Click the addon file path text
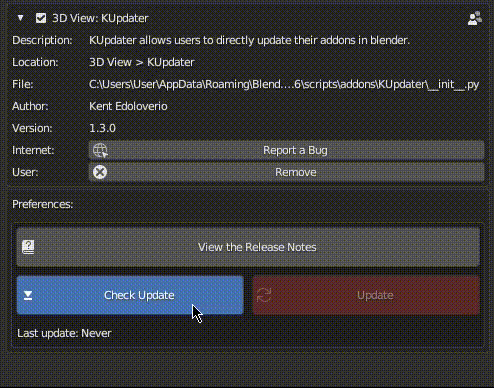494x388 pixels. (284, 84)
